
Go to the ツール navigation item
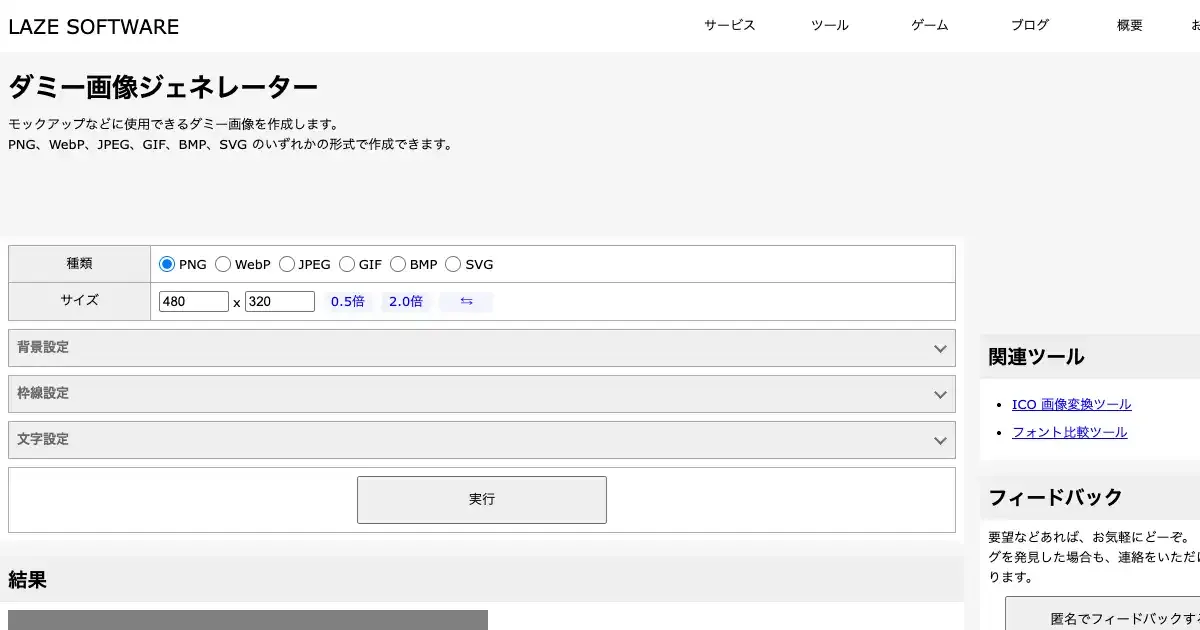point(829,26)
